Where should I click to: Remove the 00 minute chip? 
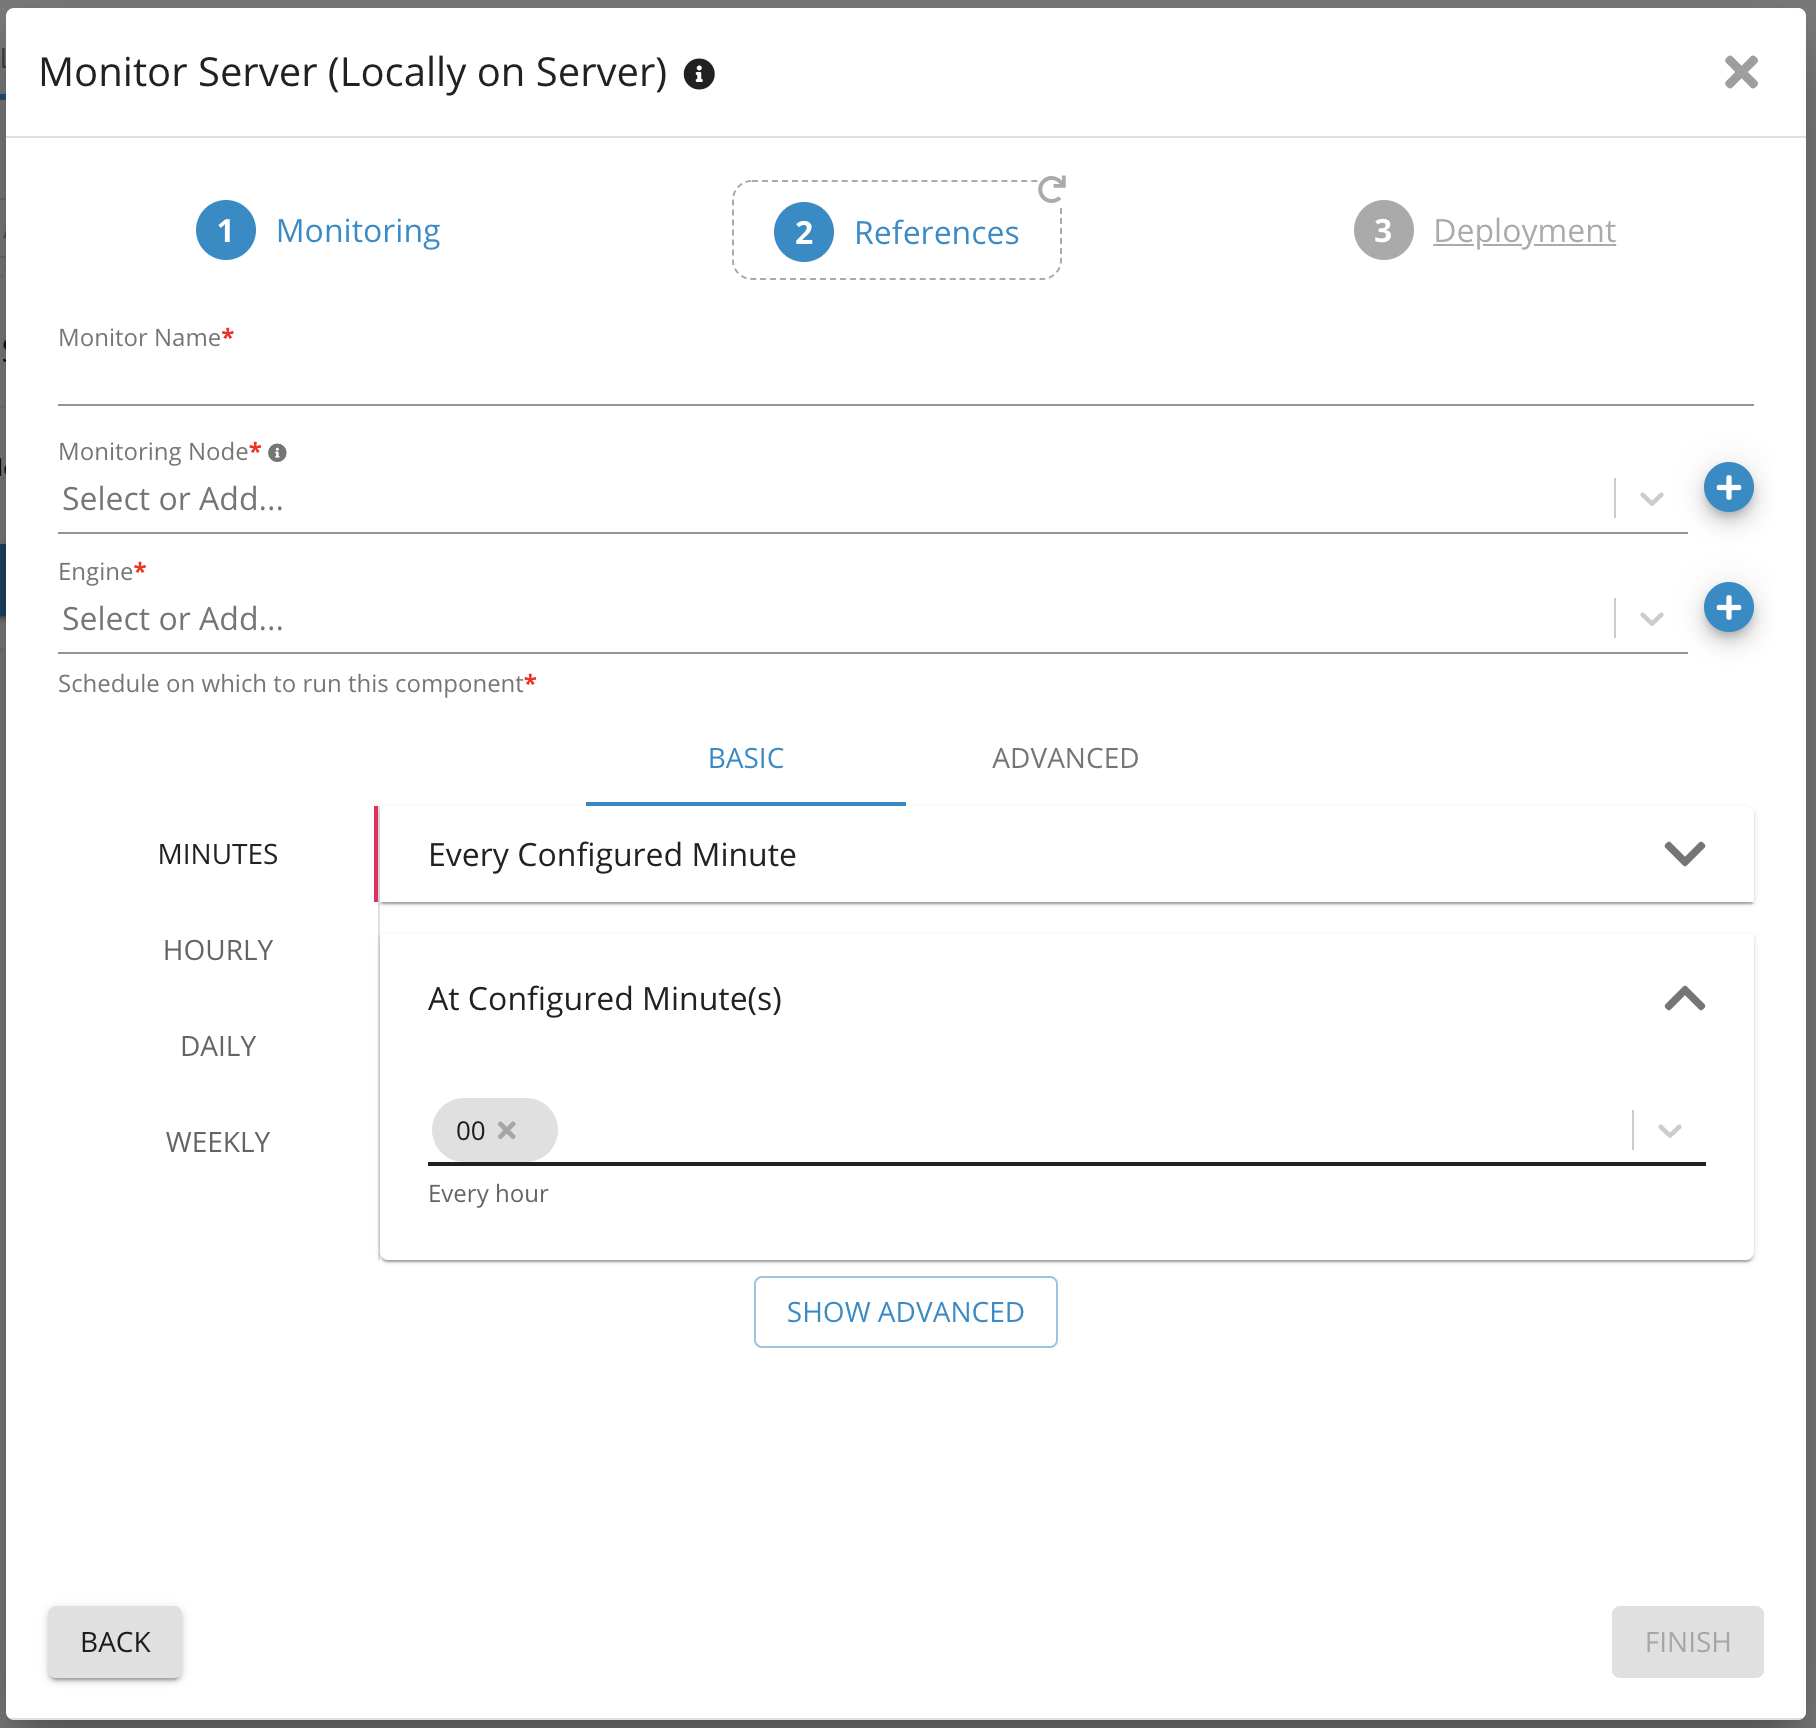pos(507,1130)
